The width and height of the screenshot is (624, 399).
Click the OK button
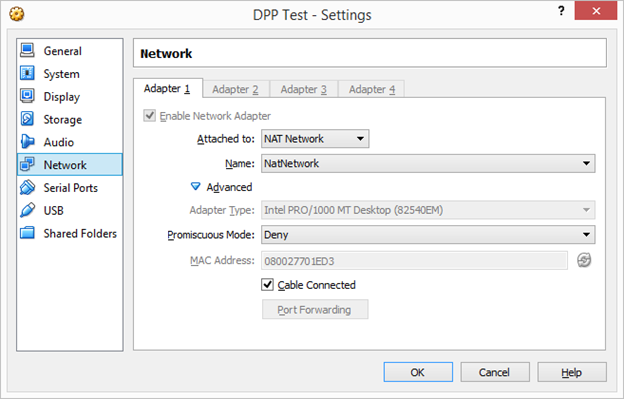[418, 372]
